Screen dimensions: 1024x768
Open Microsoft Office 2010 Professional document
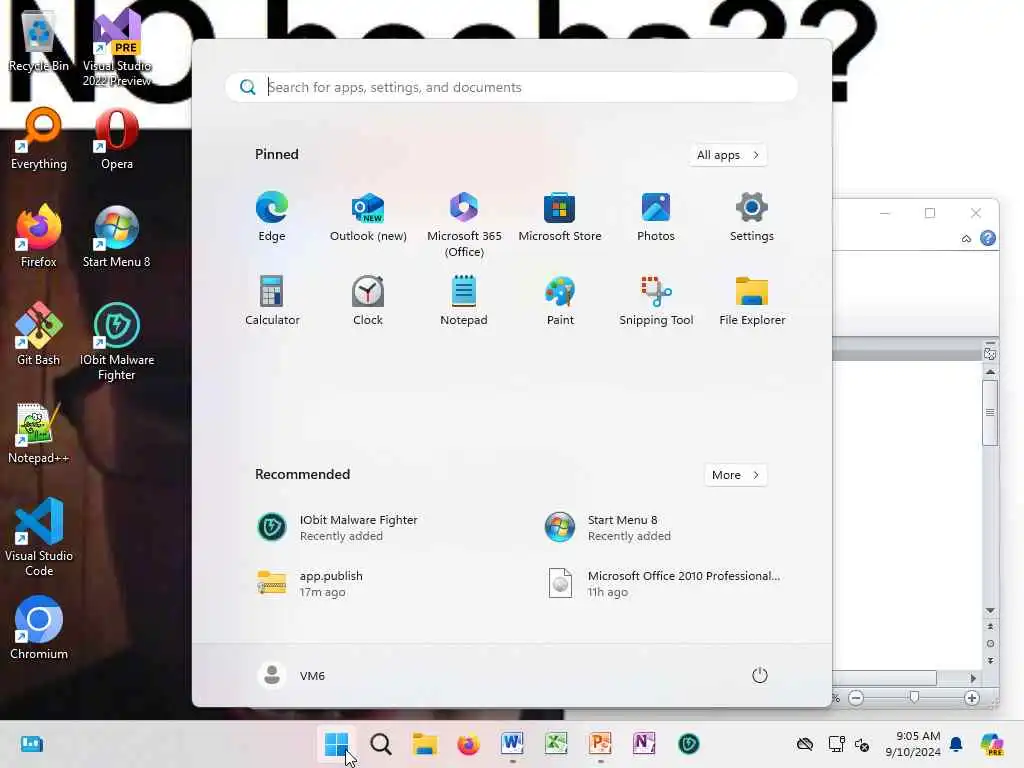click(x=663, y=583)
